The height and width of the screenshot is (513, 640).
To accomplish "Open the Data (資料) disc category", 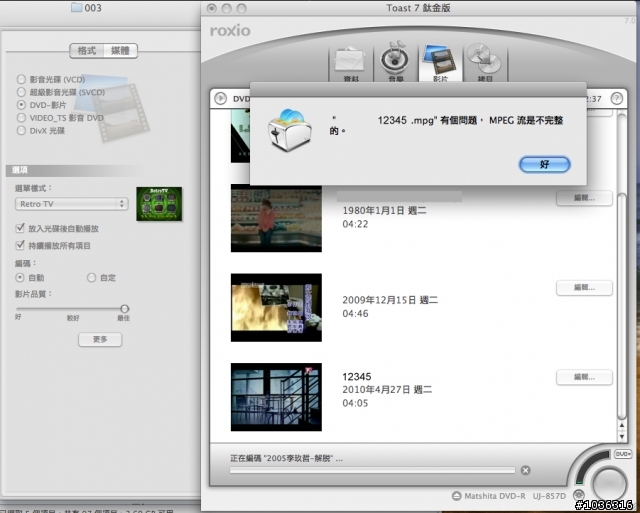I will 351,63.
